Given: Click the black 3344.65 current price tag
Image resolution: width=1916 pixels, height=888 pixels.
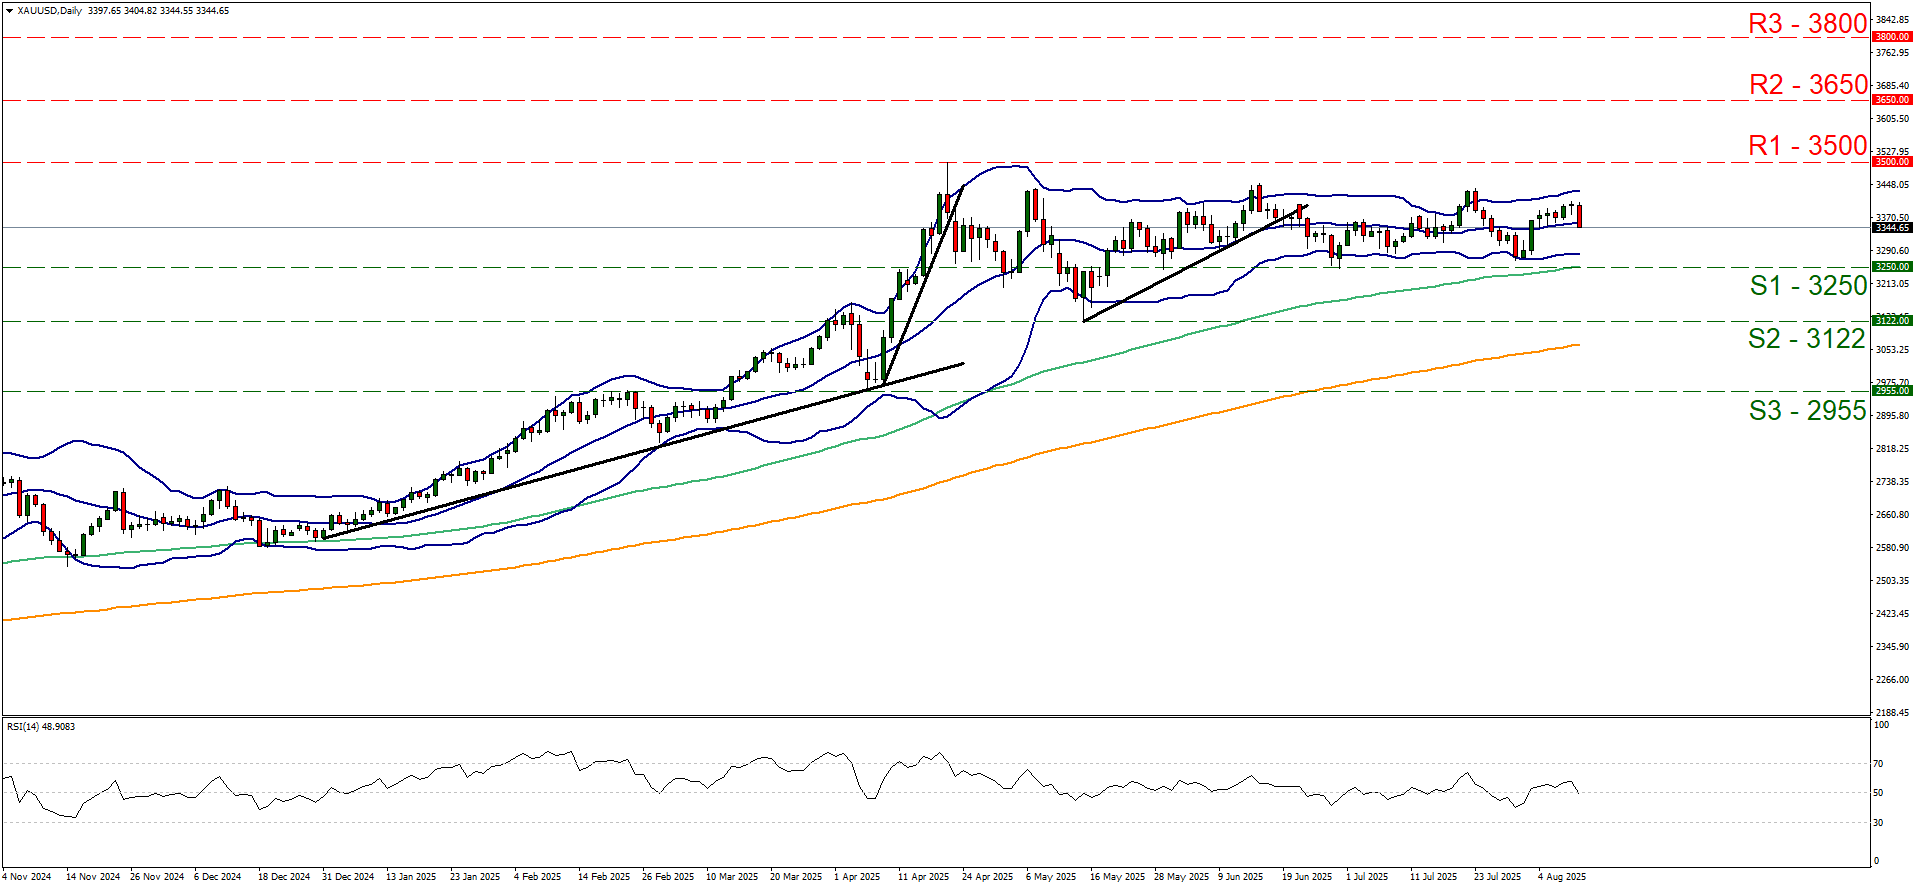Looking at the screenshot, I should click(x=1891, y=228).
